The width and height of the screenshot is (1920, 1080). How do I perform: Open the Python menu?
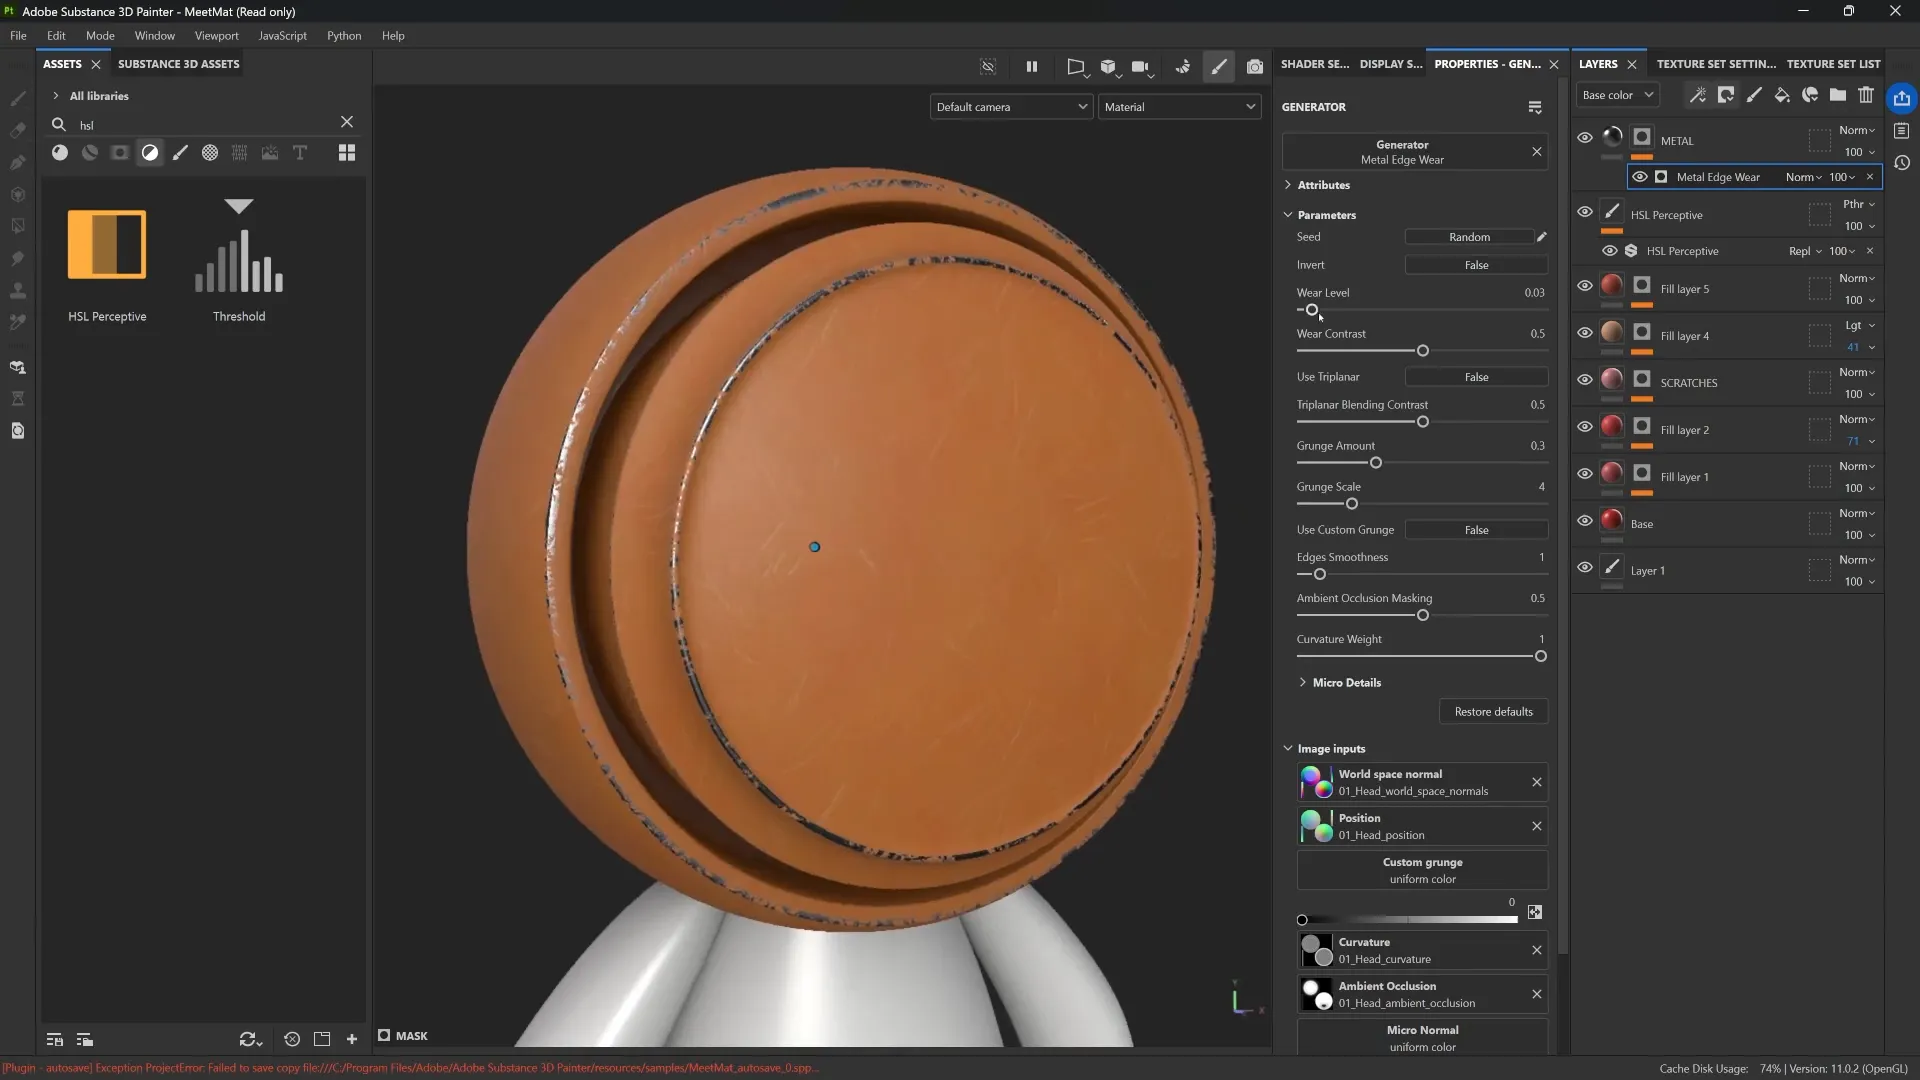pyautogui.click(x=344, y=35)
